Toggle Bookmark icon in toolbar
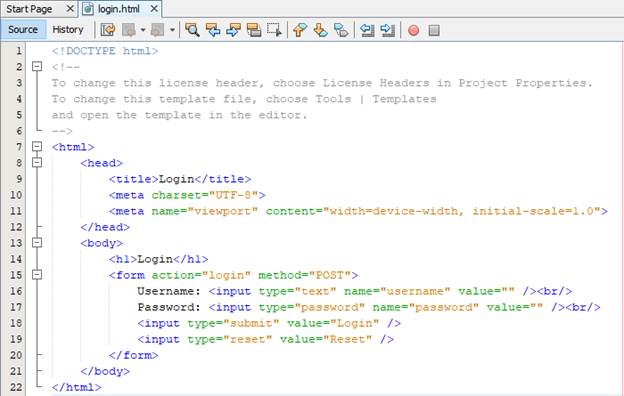The width and height of the screenshot is (624, 396). (x=341, y=30)
